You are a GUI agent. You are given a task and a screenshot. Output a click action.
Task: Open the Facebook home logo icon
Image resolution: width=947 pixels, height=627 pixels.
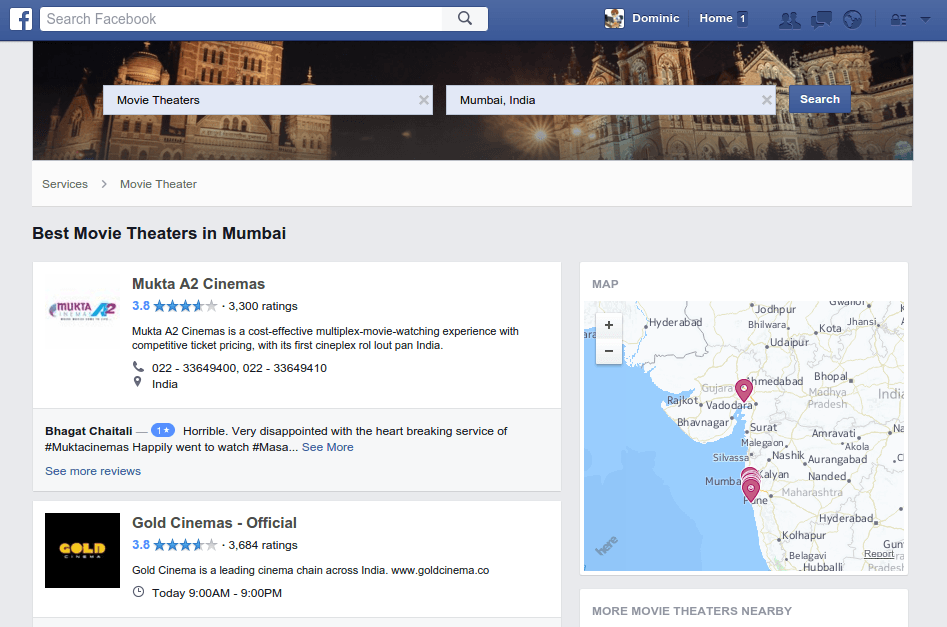click(20, 18)
